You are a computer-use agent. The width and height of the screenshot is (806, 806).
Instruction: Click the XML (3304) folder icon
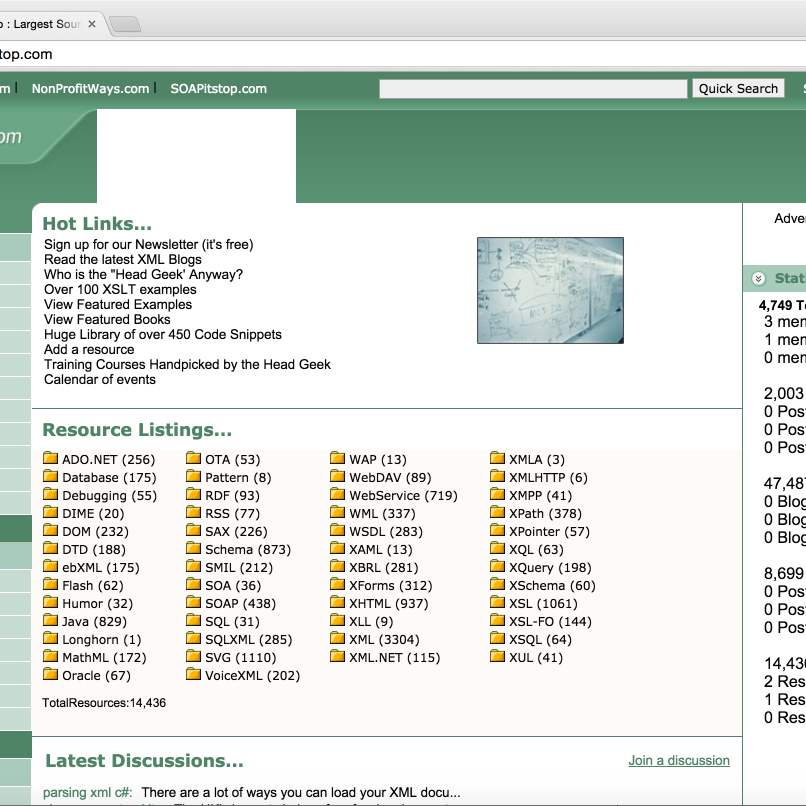(337, 637)
